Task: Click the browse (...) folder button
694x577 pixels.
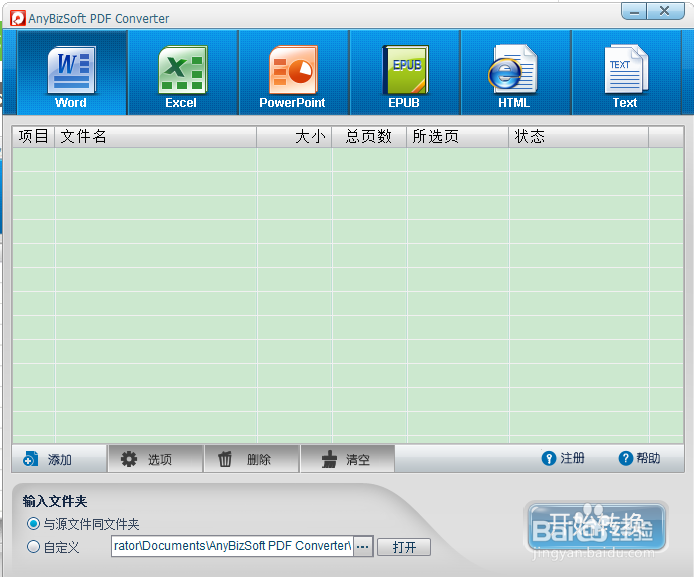Action: tap(363, 546)
